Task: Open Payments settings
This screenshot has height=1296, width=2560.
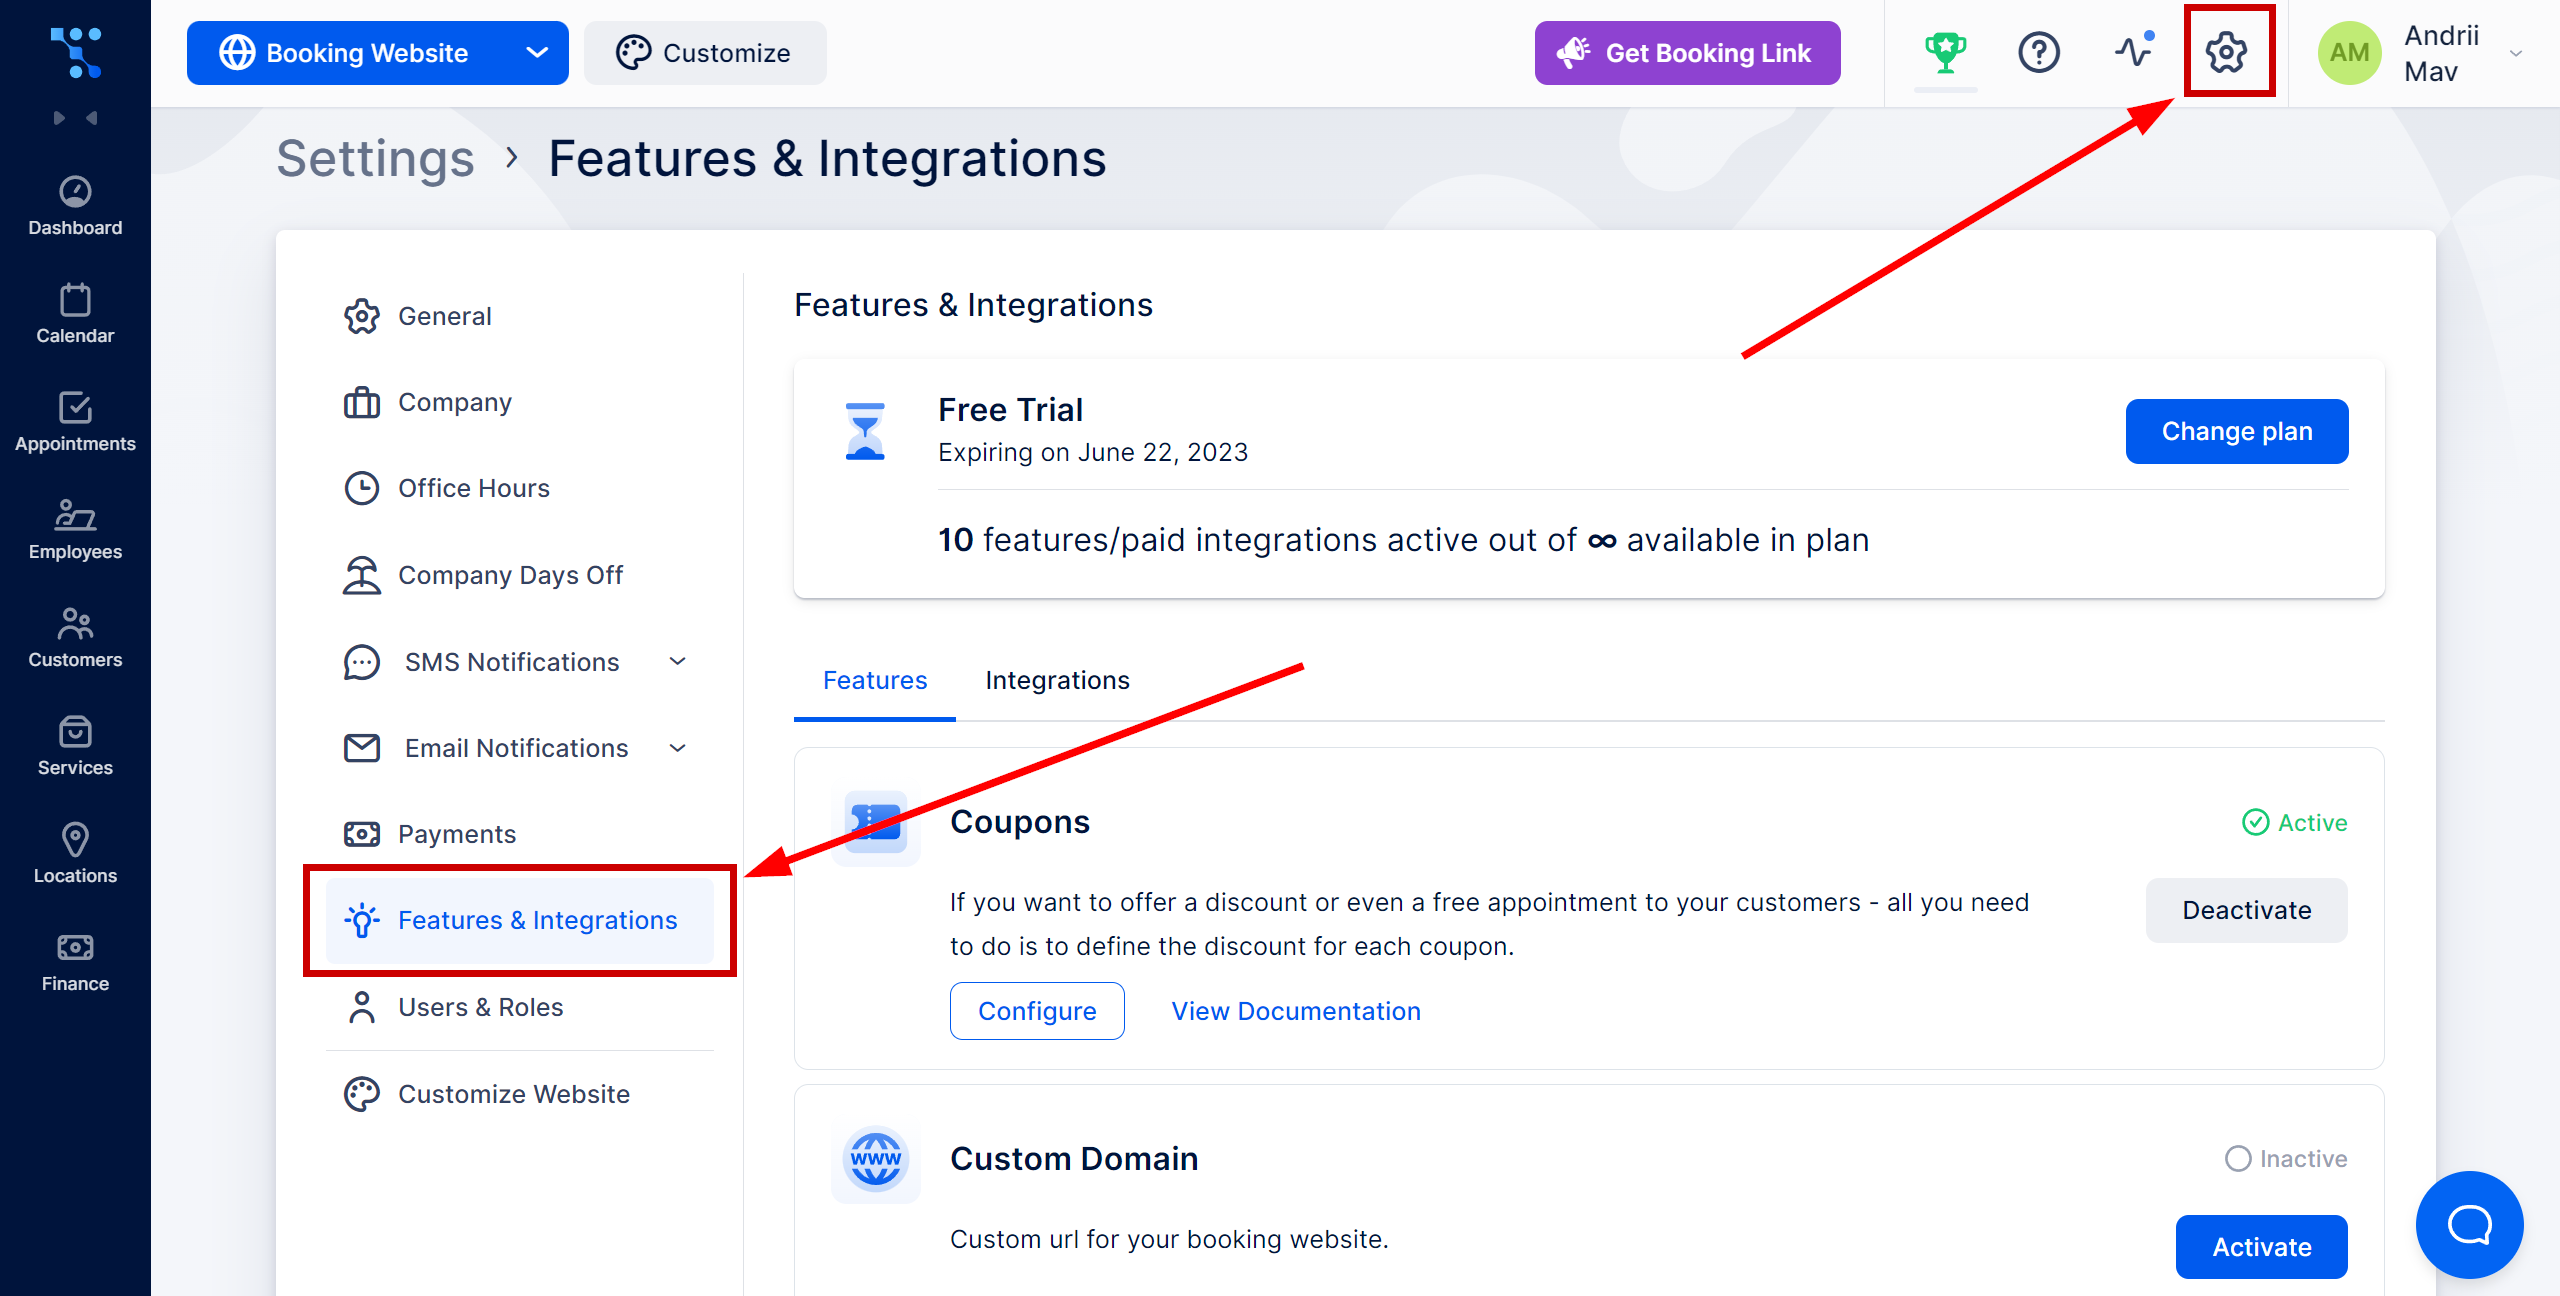Action: pyautogui.click(x=520, y=834)
